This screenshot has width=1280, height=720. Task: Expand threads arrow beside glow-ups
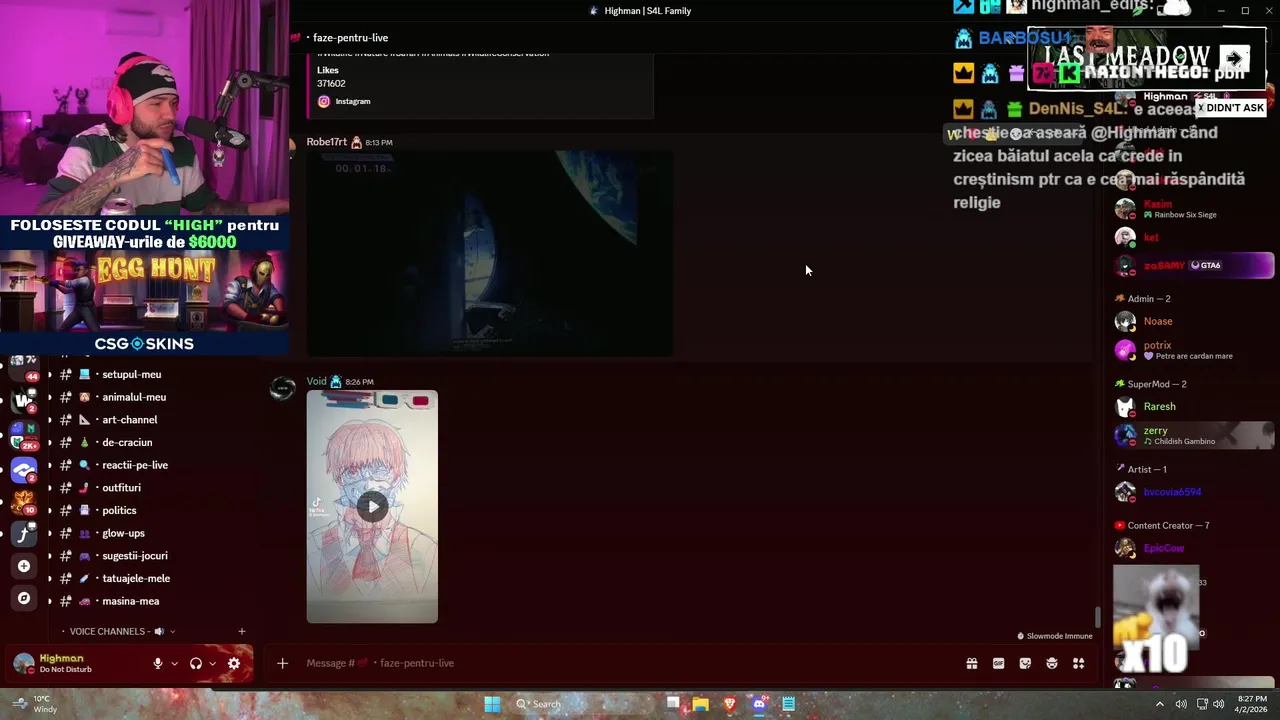(x=49, y=533)
